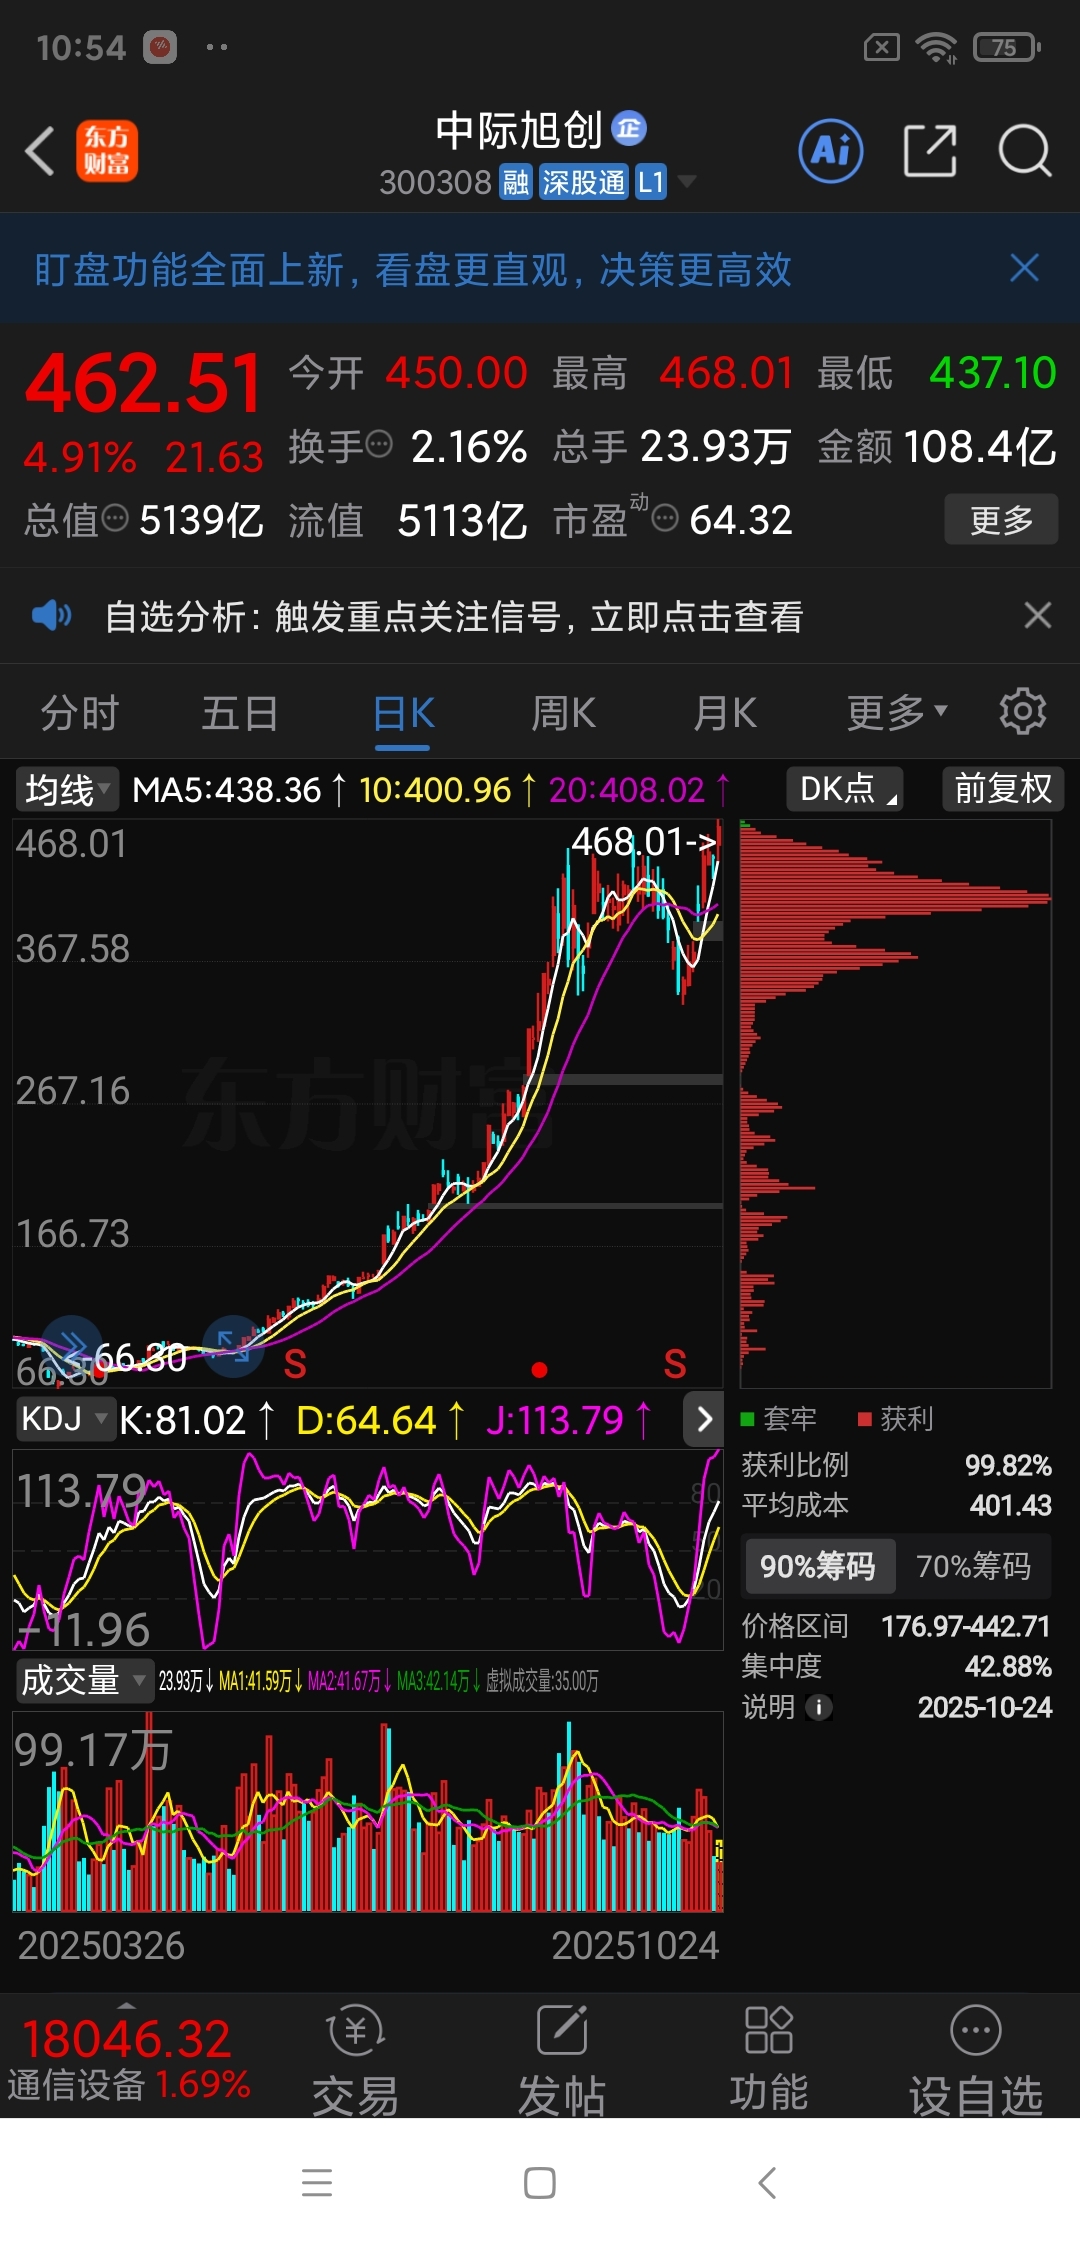Tap the 集中度 42.88% value
Image resolution: width=1080 pixels, height=2248 pixels.
click(1008, 1666)
